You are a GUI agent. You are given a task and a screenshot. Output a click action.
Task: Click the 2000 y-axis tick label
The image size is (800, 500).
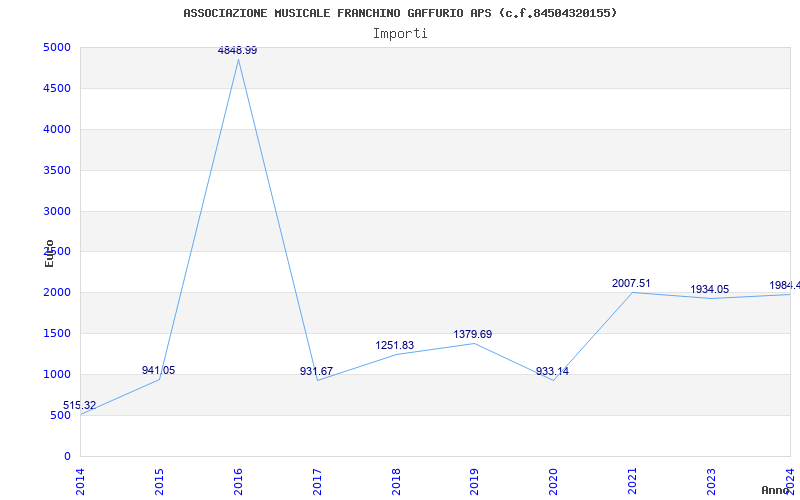[57, 293]
